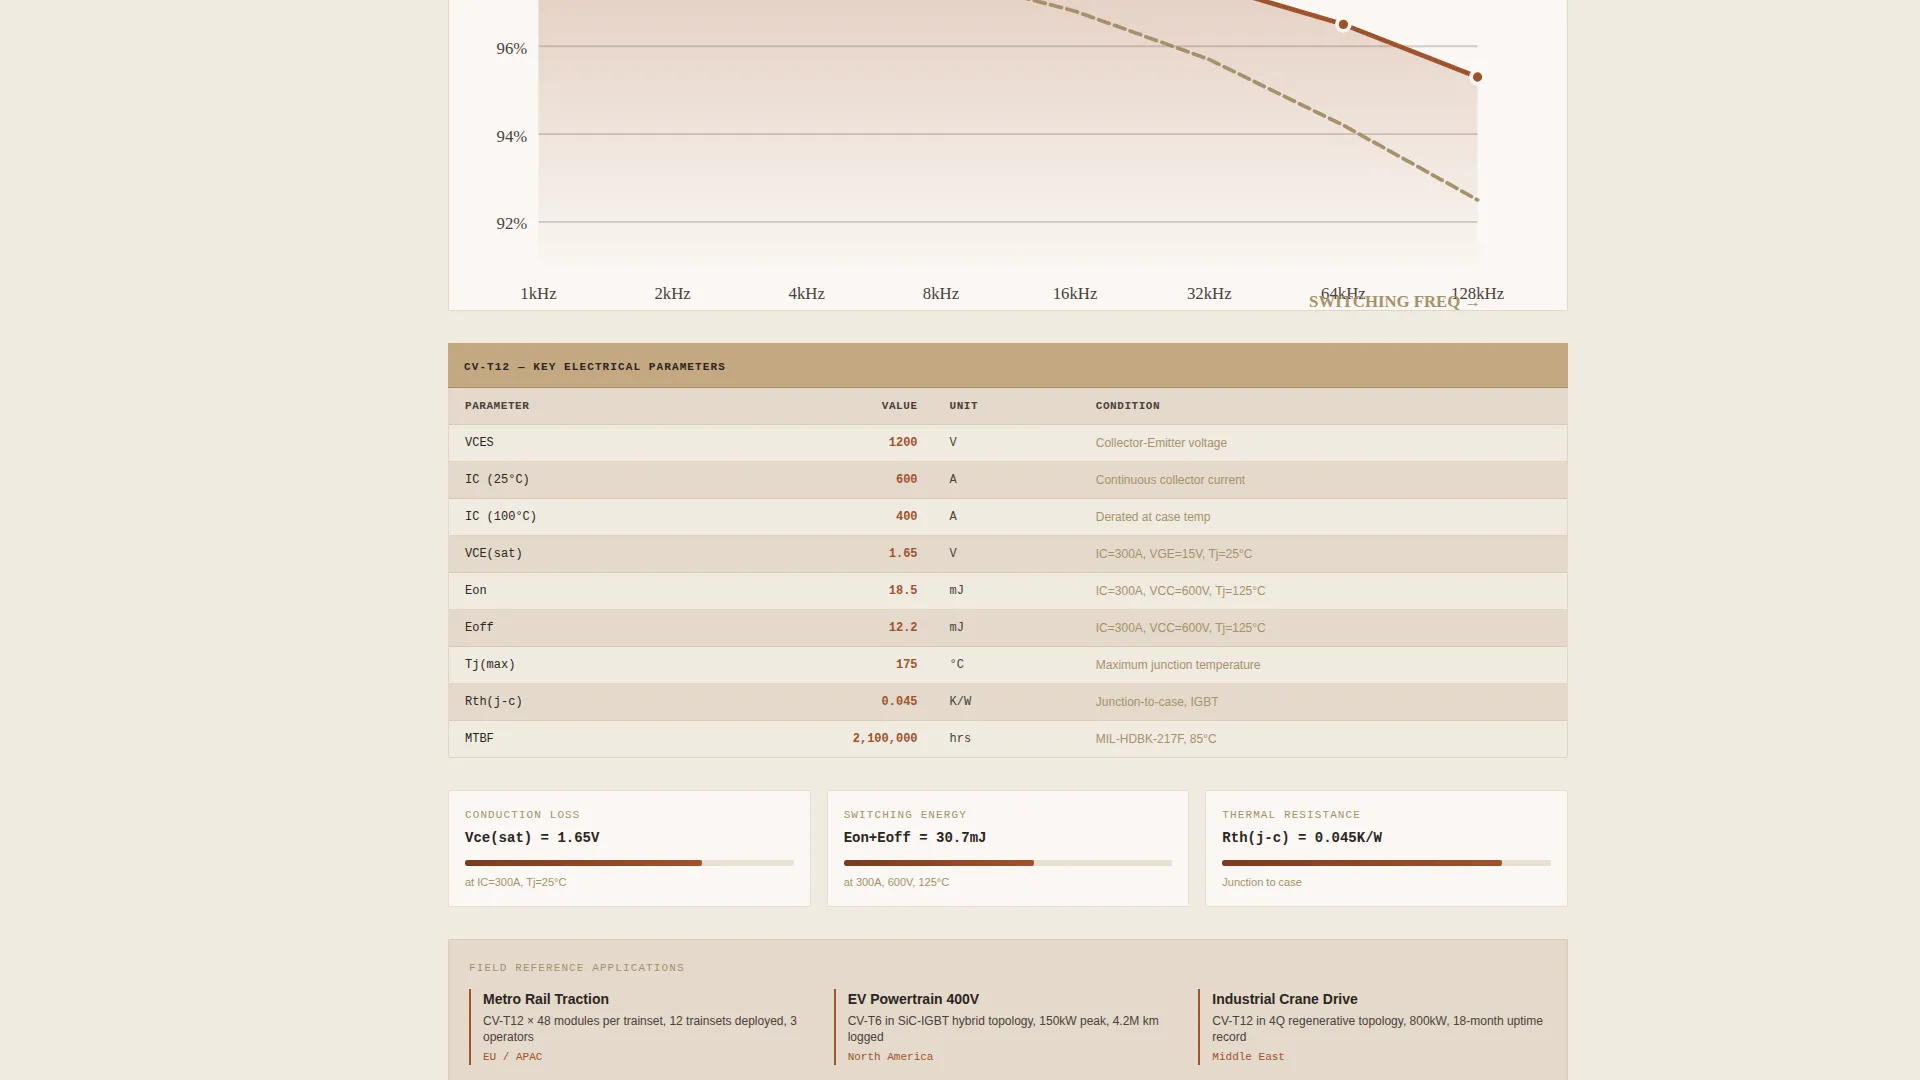Screen dimensions: 1920x1080
Task: Select the 16kHz axis label
Action: (1074, 294)
